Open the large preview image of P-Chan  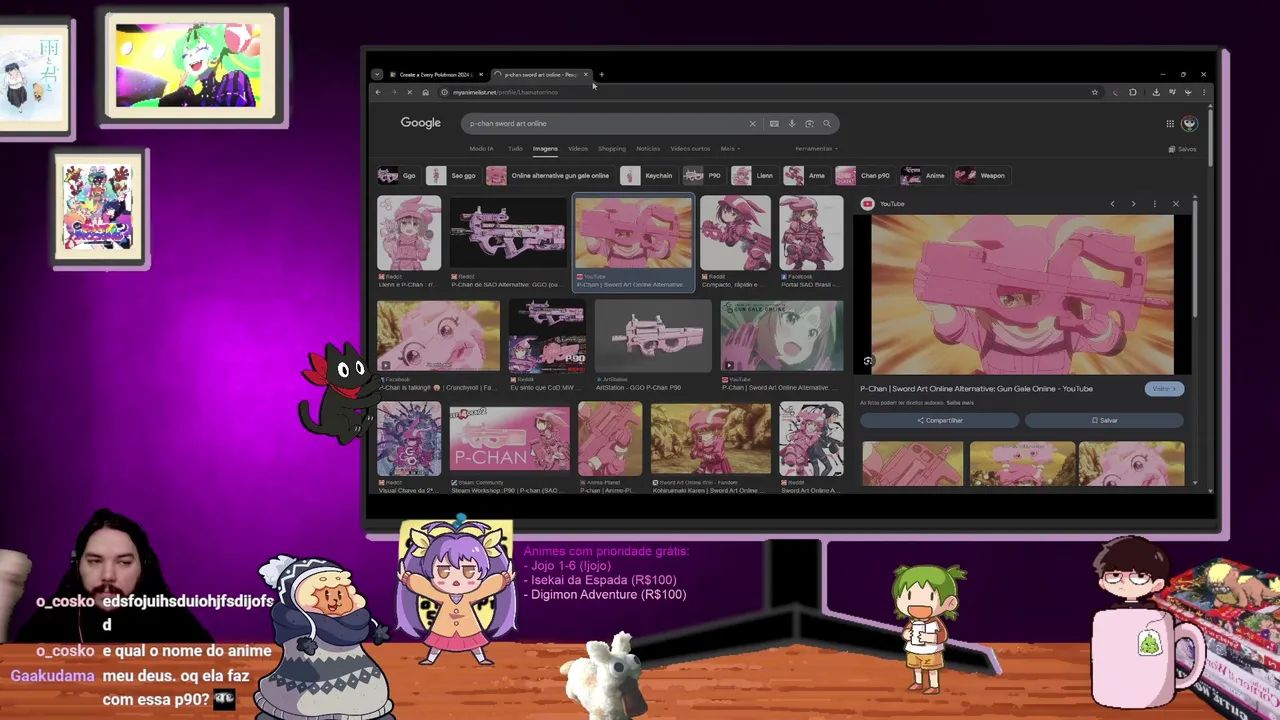[1022, 295]
